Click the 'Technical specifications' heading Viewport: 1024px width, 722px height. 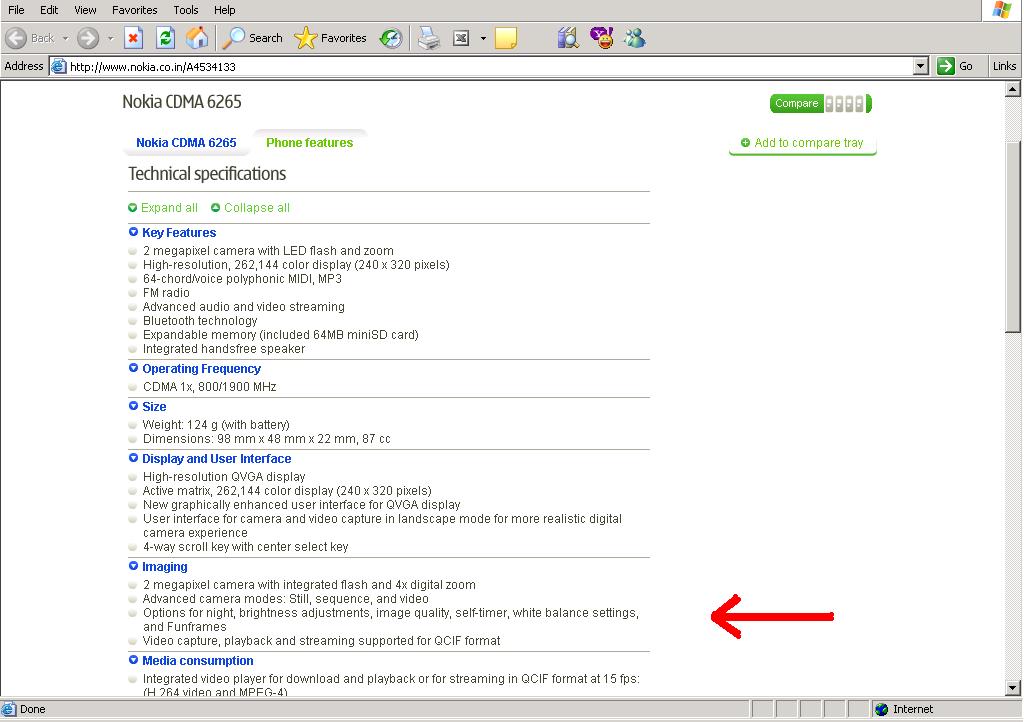[x=207, y=174]
